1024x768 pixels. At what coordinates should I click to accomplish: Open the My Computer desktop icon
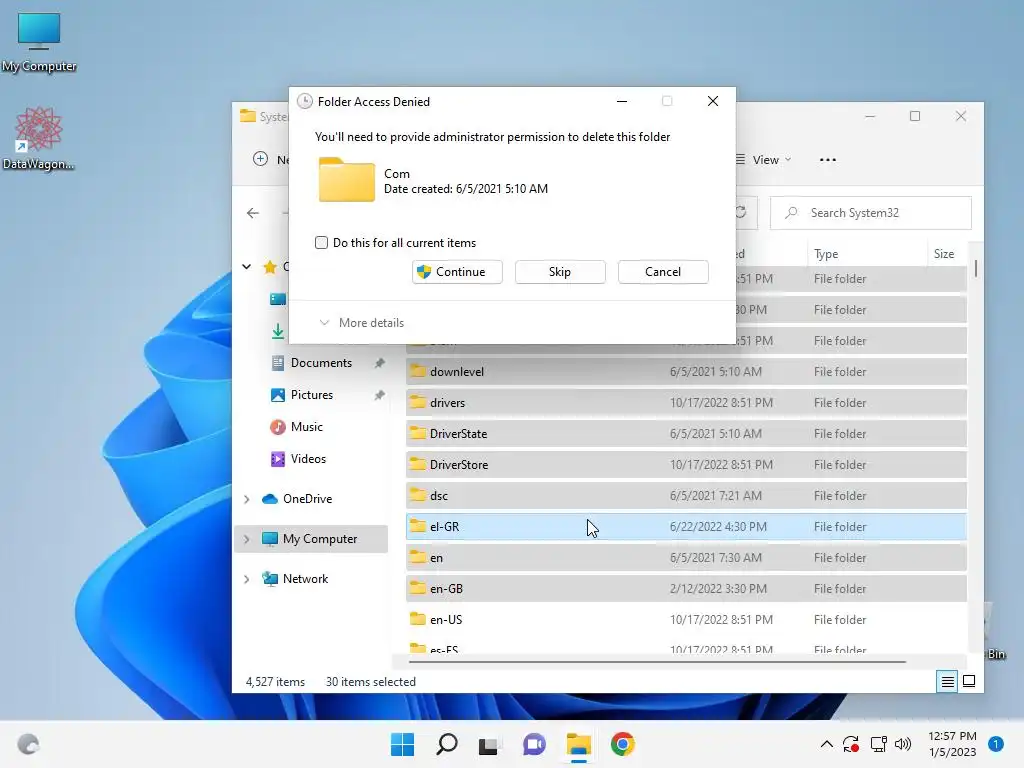coord(39,42)
